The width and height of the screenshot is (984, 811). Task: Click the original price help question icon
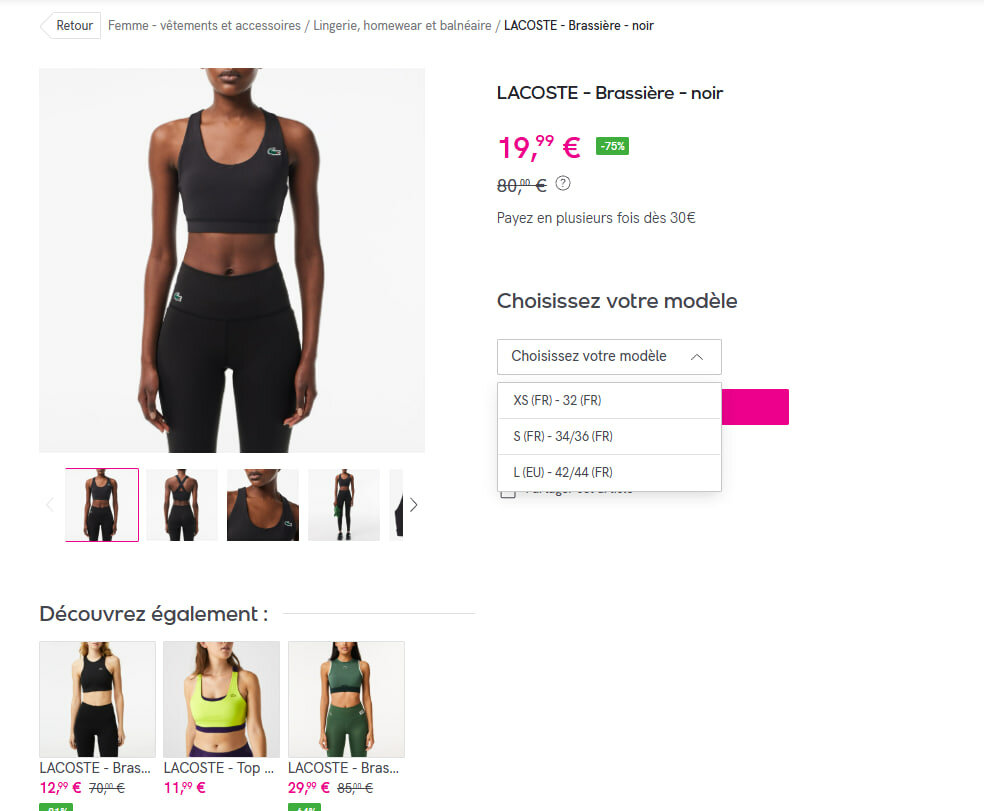pos(563,183)
